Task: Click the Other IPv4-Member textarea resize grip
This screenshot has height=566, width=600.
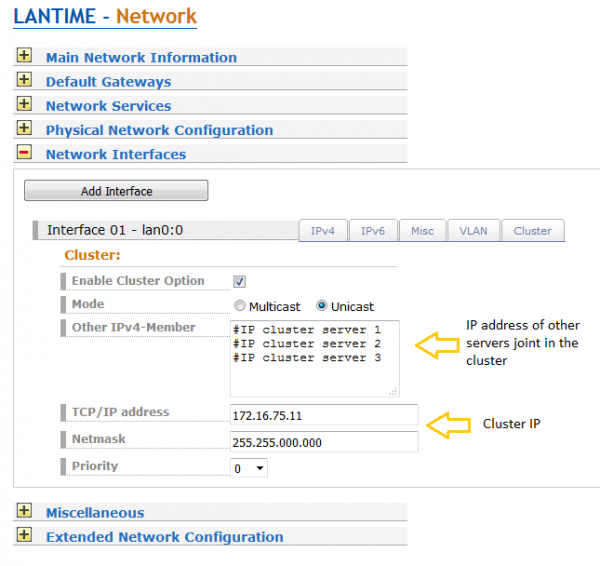Action: (x=393, y=391)
